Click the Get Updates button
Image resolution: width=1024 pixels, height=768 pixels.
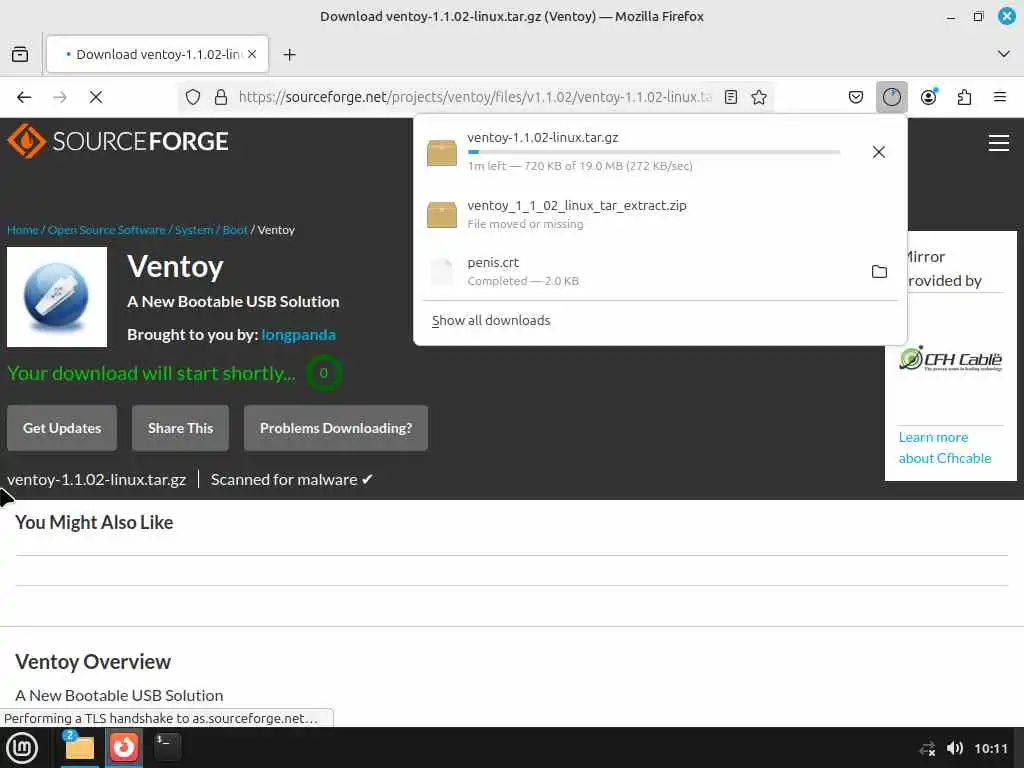[x=62, y=428]
